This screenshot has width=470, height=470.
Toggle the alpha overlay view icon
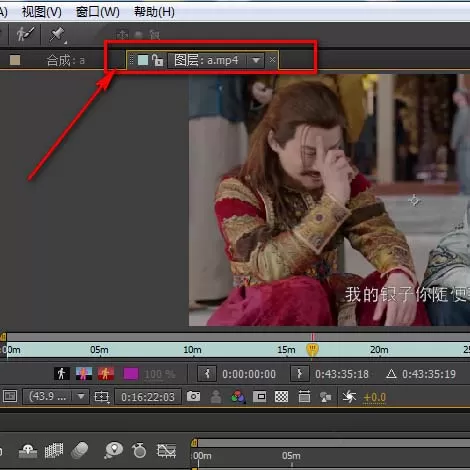pyautogui.click(x=106, y=374)
